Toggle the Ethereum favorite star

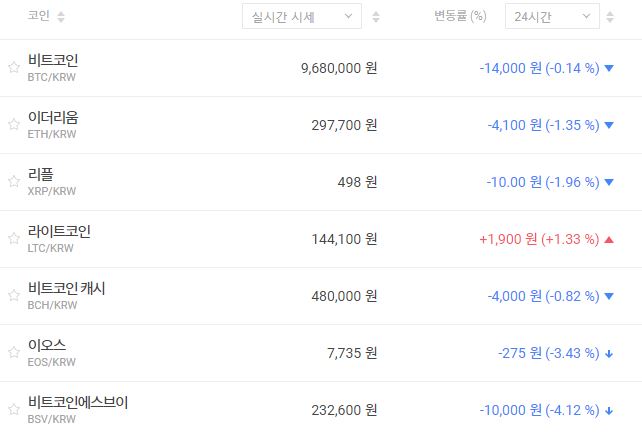pos(14,125)
